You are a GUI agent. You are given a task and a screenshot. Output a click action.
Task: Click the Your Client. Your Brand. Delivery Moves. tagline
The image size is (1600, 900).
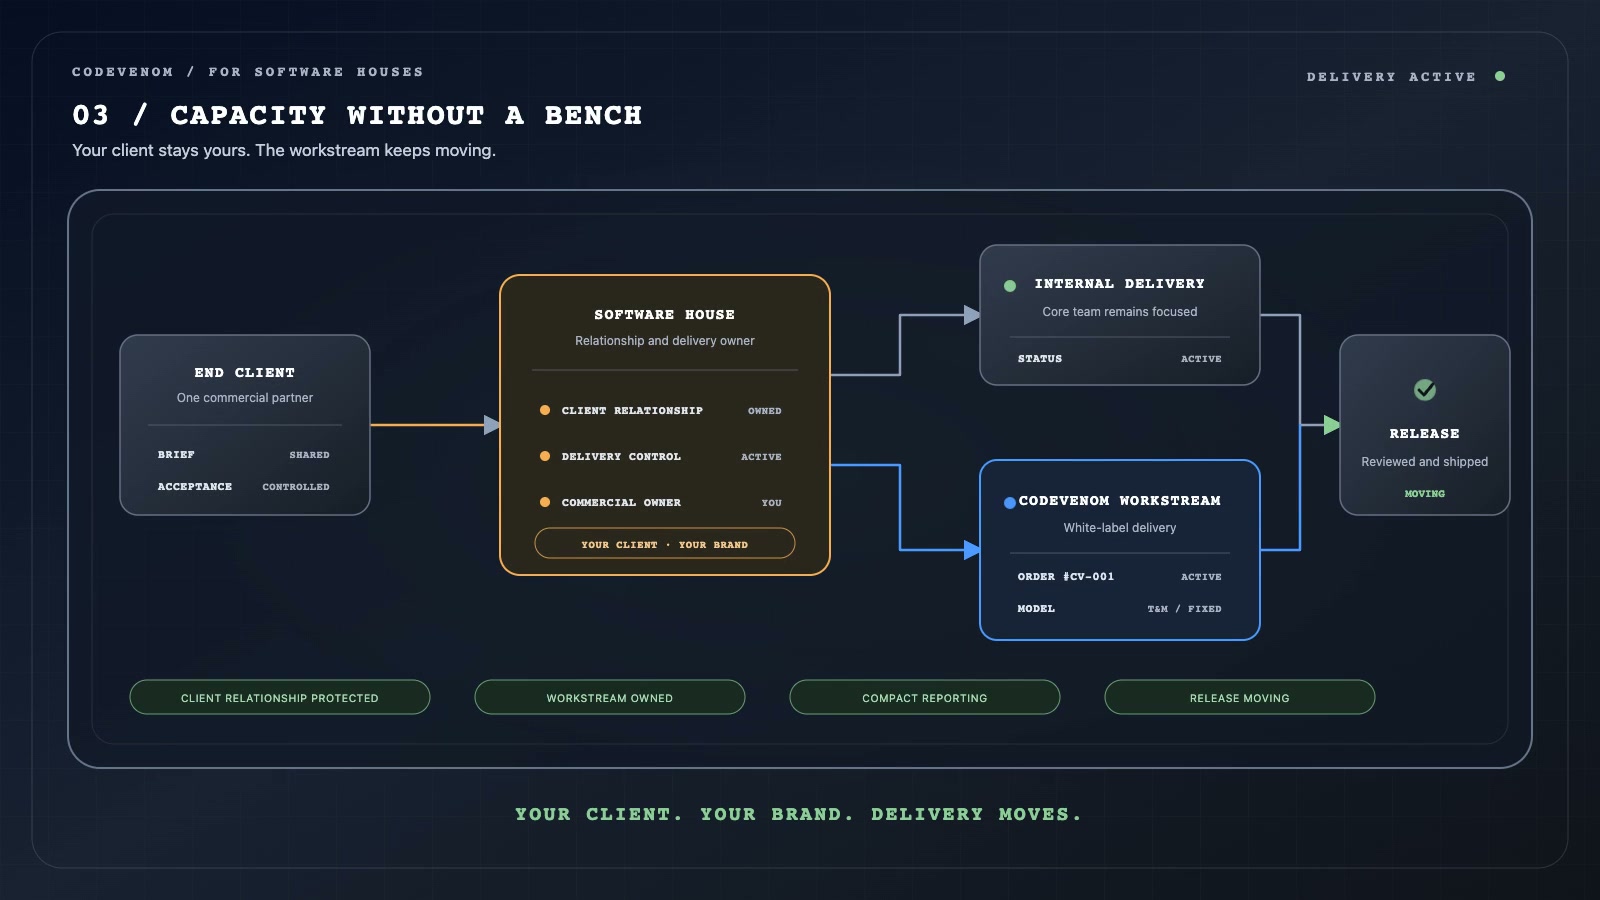click(799, 815)
